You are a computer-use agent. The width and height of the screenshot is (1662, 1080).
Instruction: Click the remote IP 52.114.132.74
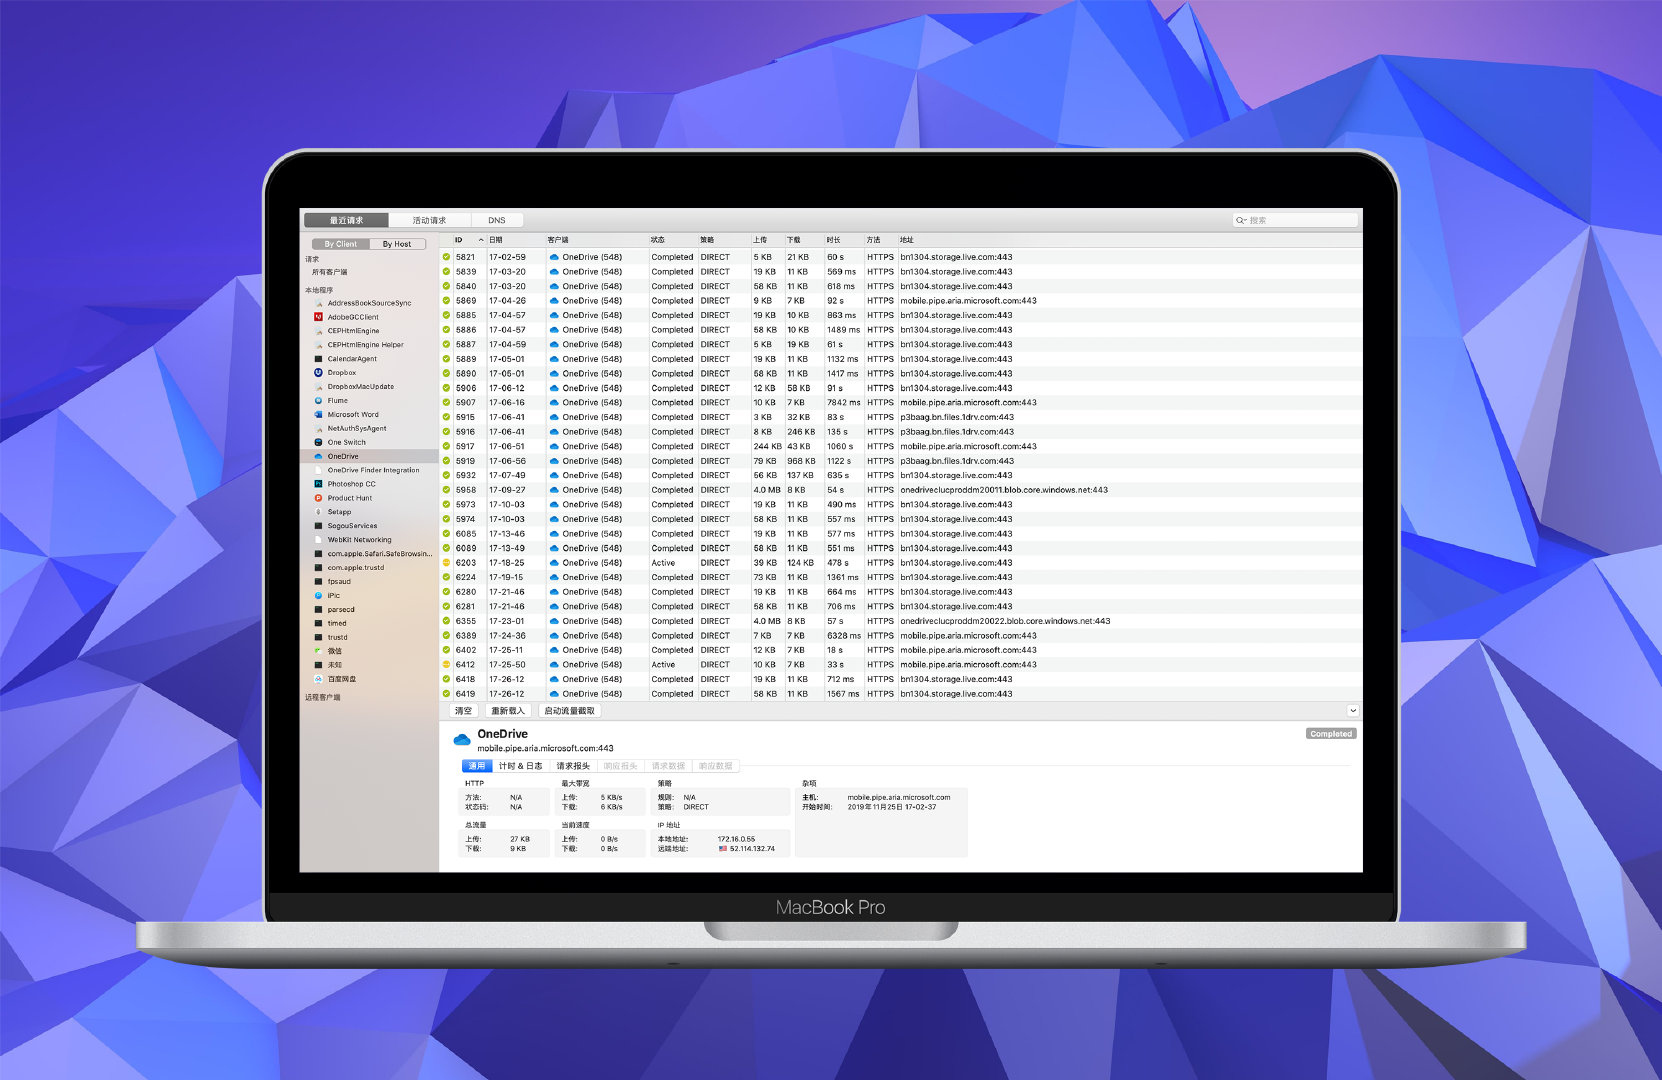(752, 849)
